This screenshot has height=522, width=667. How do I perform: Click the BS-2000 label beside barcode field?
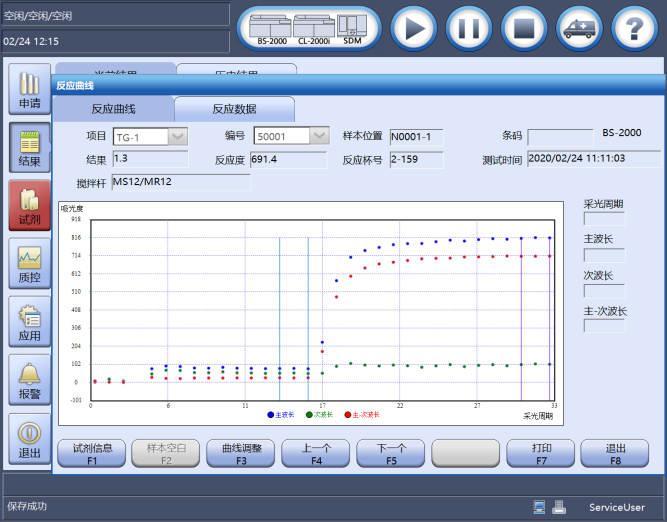621,133
